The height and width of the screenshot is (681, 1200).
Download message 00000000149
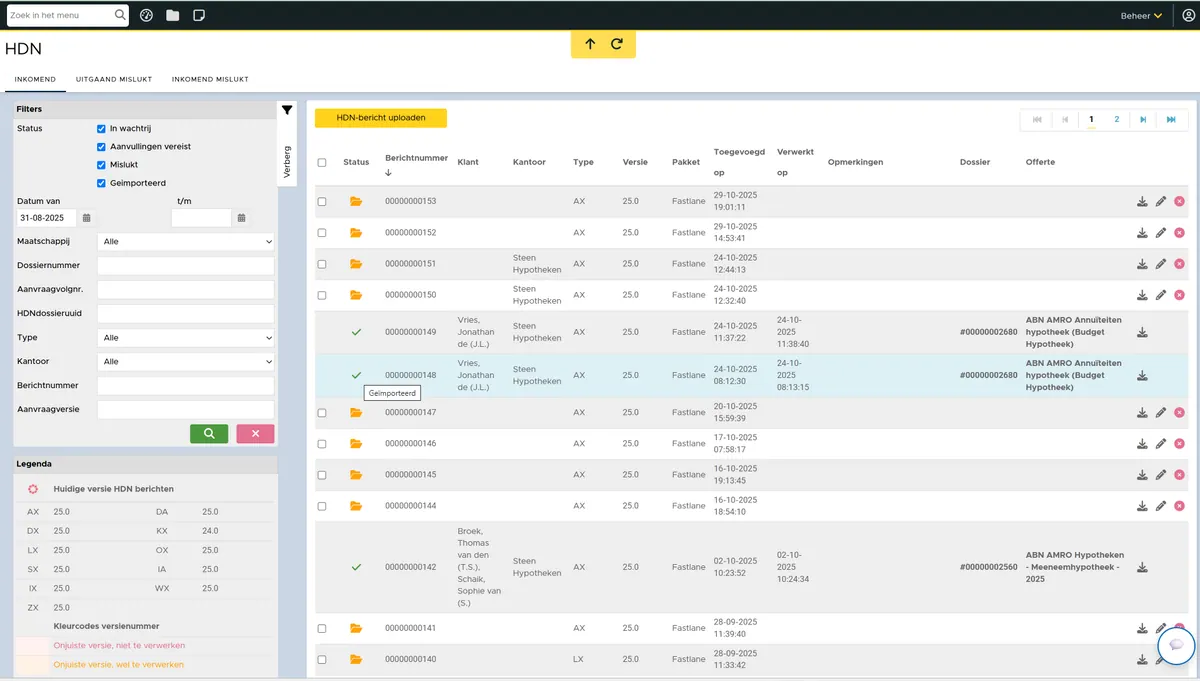pos(1142,333)
